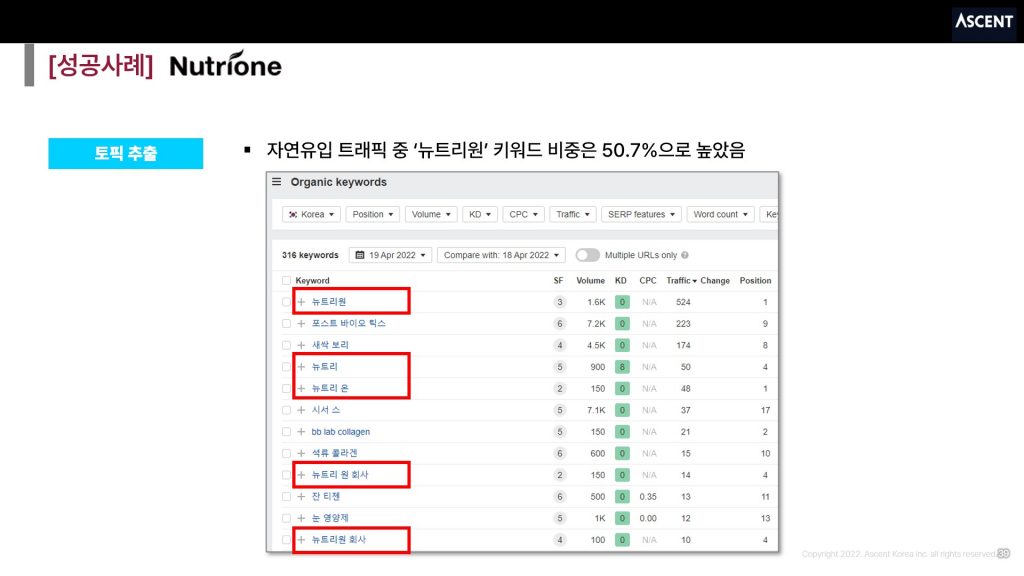Open the 석류 콜라겐 keyword link
The image size is (1024, 576).
tap(334, 453)
